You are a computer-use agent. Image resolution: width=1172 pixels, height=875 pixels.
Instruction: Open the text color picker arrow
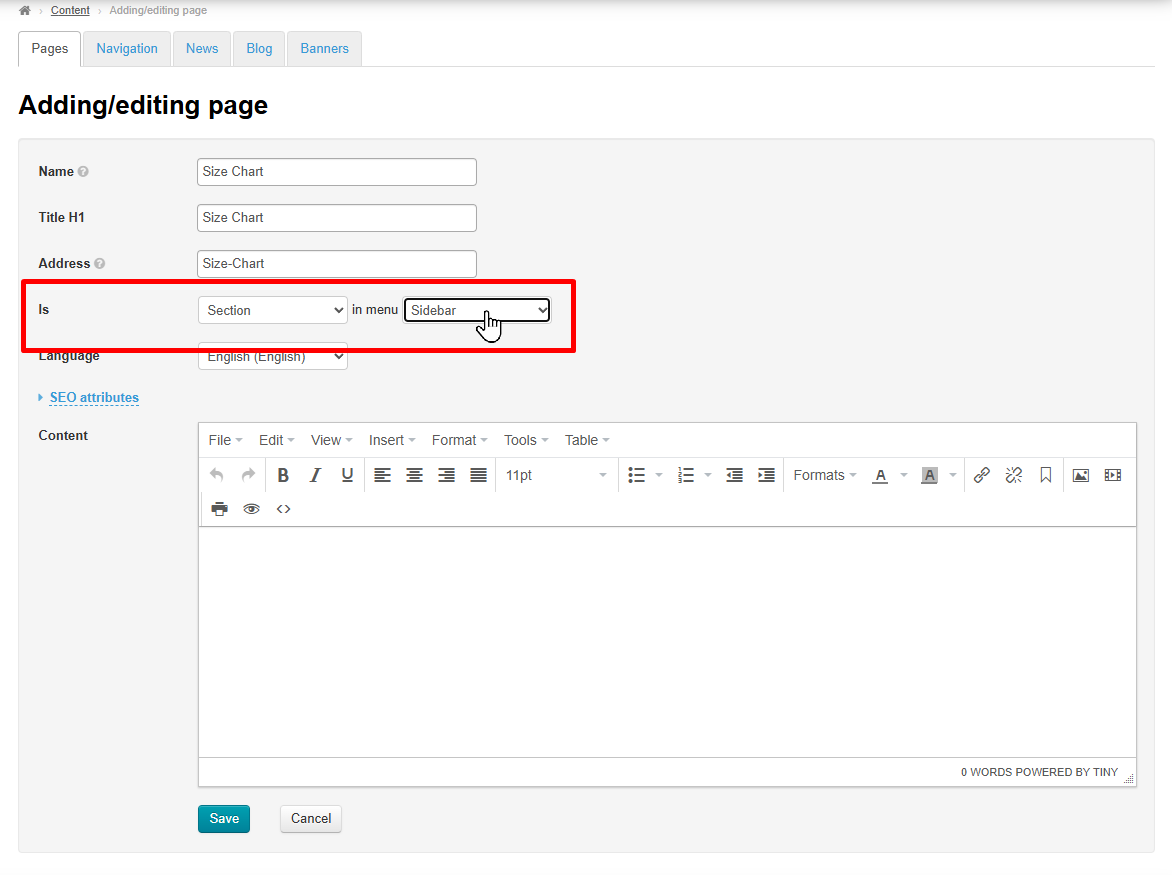pyautogui.click(x=904, y=476)
